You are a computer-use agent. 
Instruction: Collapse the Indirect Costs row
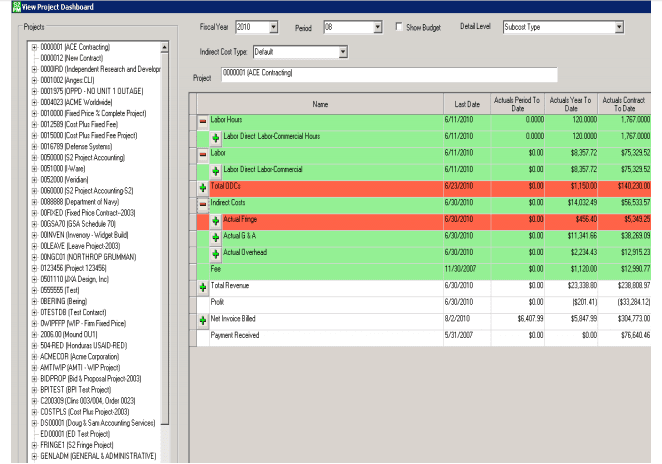point(203,203)
